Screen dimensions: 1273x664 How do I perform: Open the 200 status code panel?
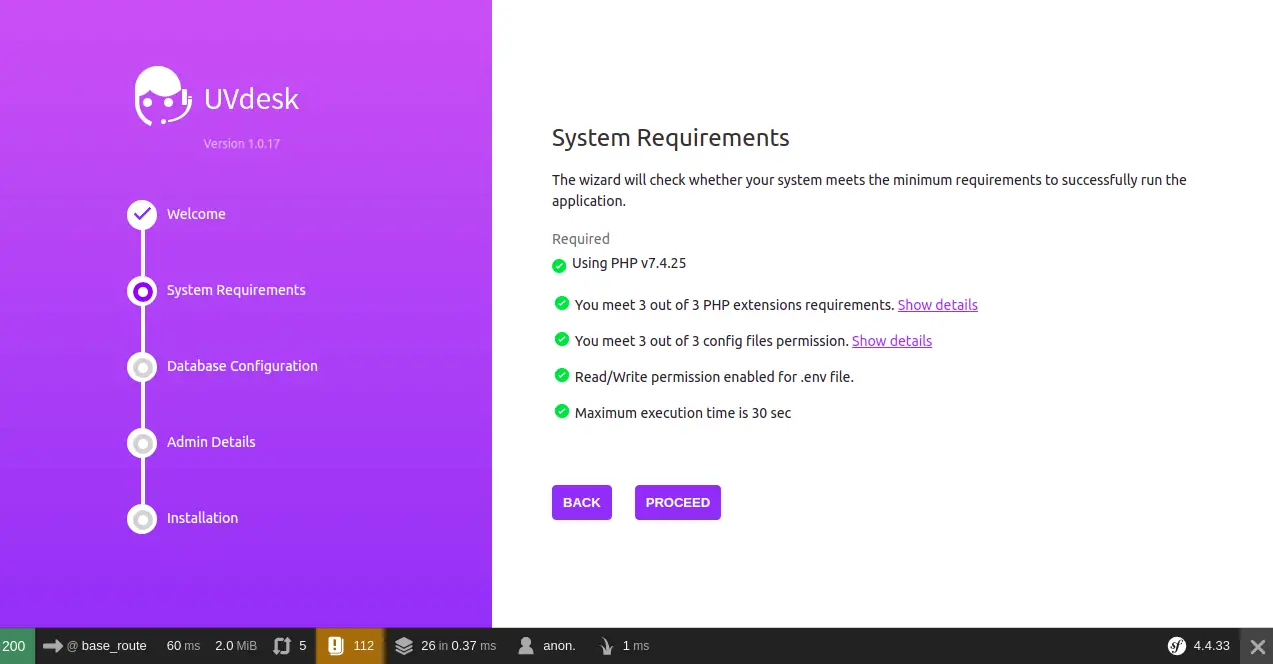(15, 646)
